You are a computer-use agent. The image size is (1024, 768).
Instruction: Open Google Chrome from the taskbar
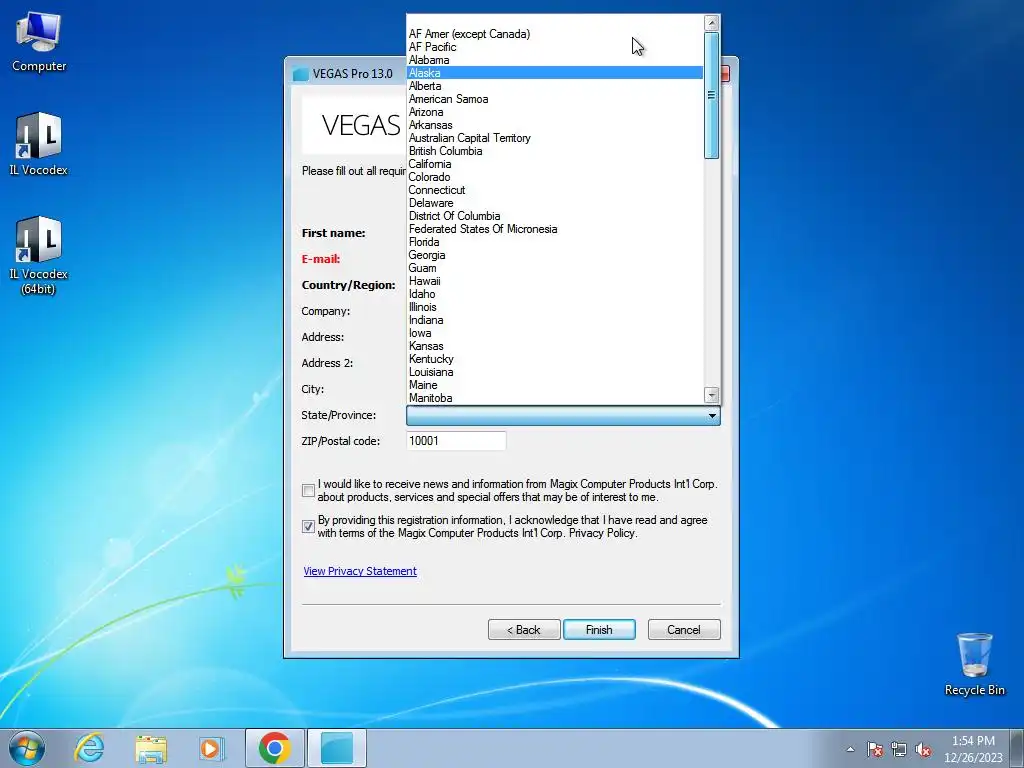(275, 748)
